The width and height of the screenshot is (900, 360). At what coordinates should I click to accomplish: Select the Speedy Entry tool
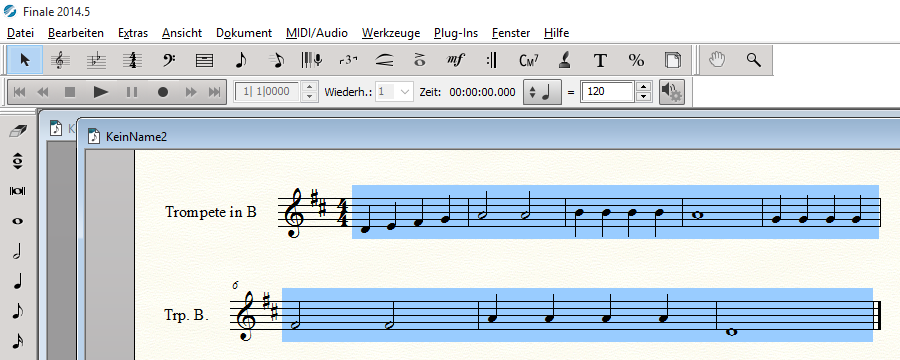pos(277,60)
